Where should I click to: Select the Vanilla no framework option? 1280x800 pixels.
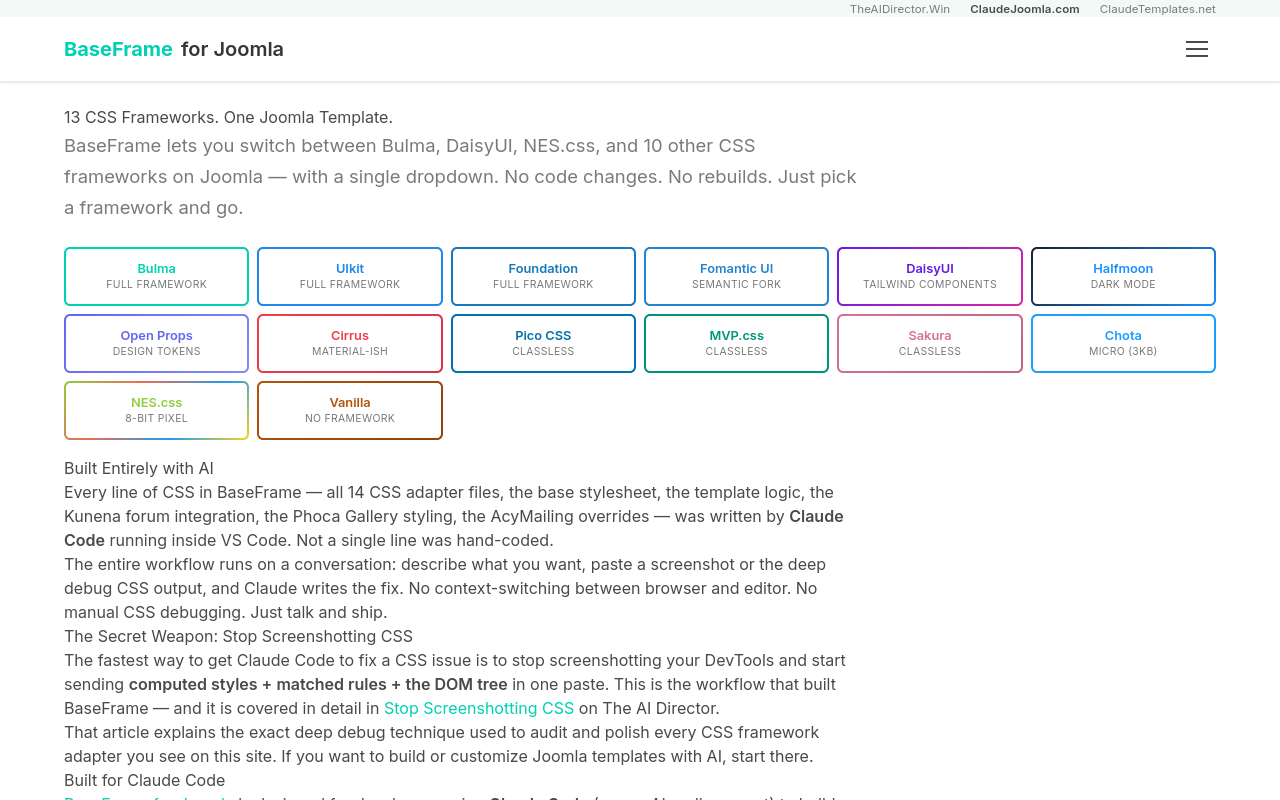coord(350,410)
